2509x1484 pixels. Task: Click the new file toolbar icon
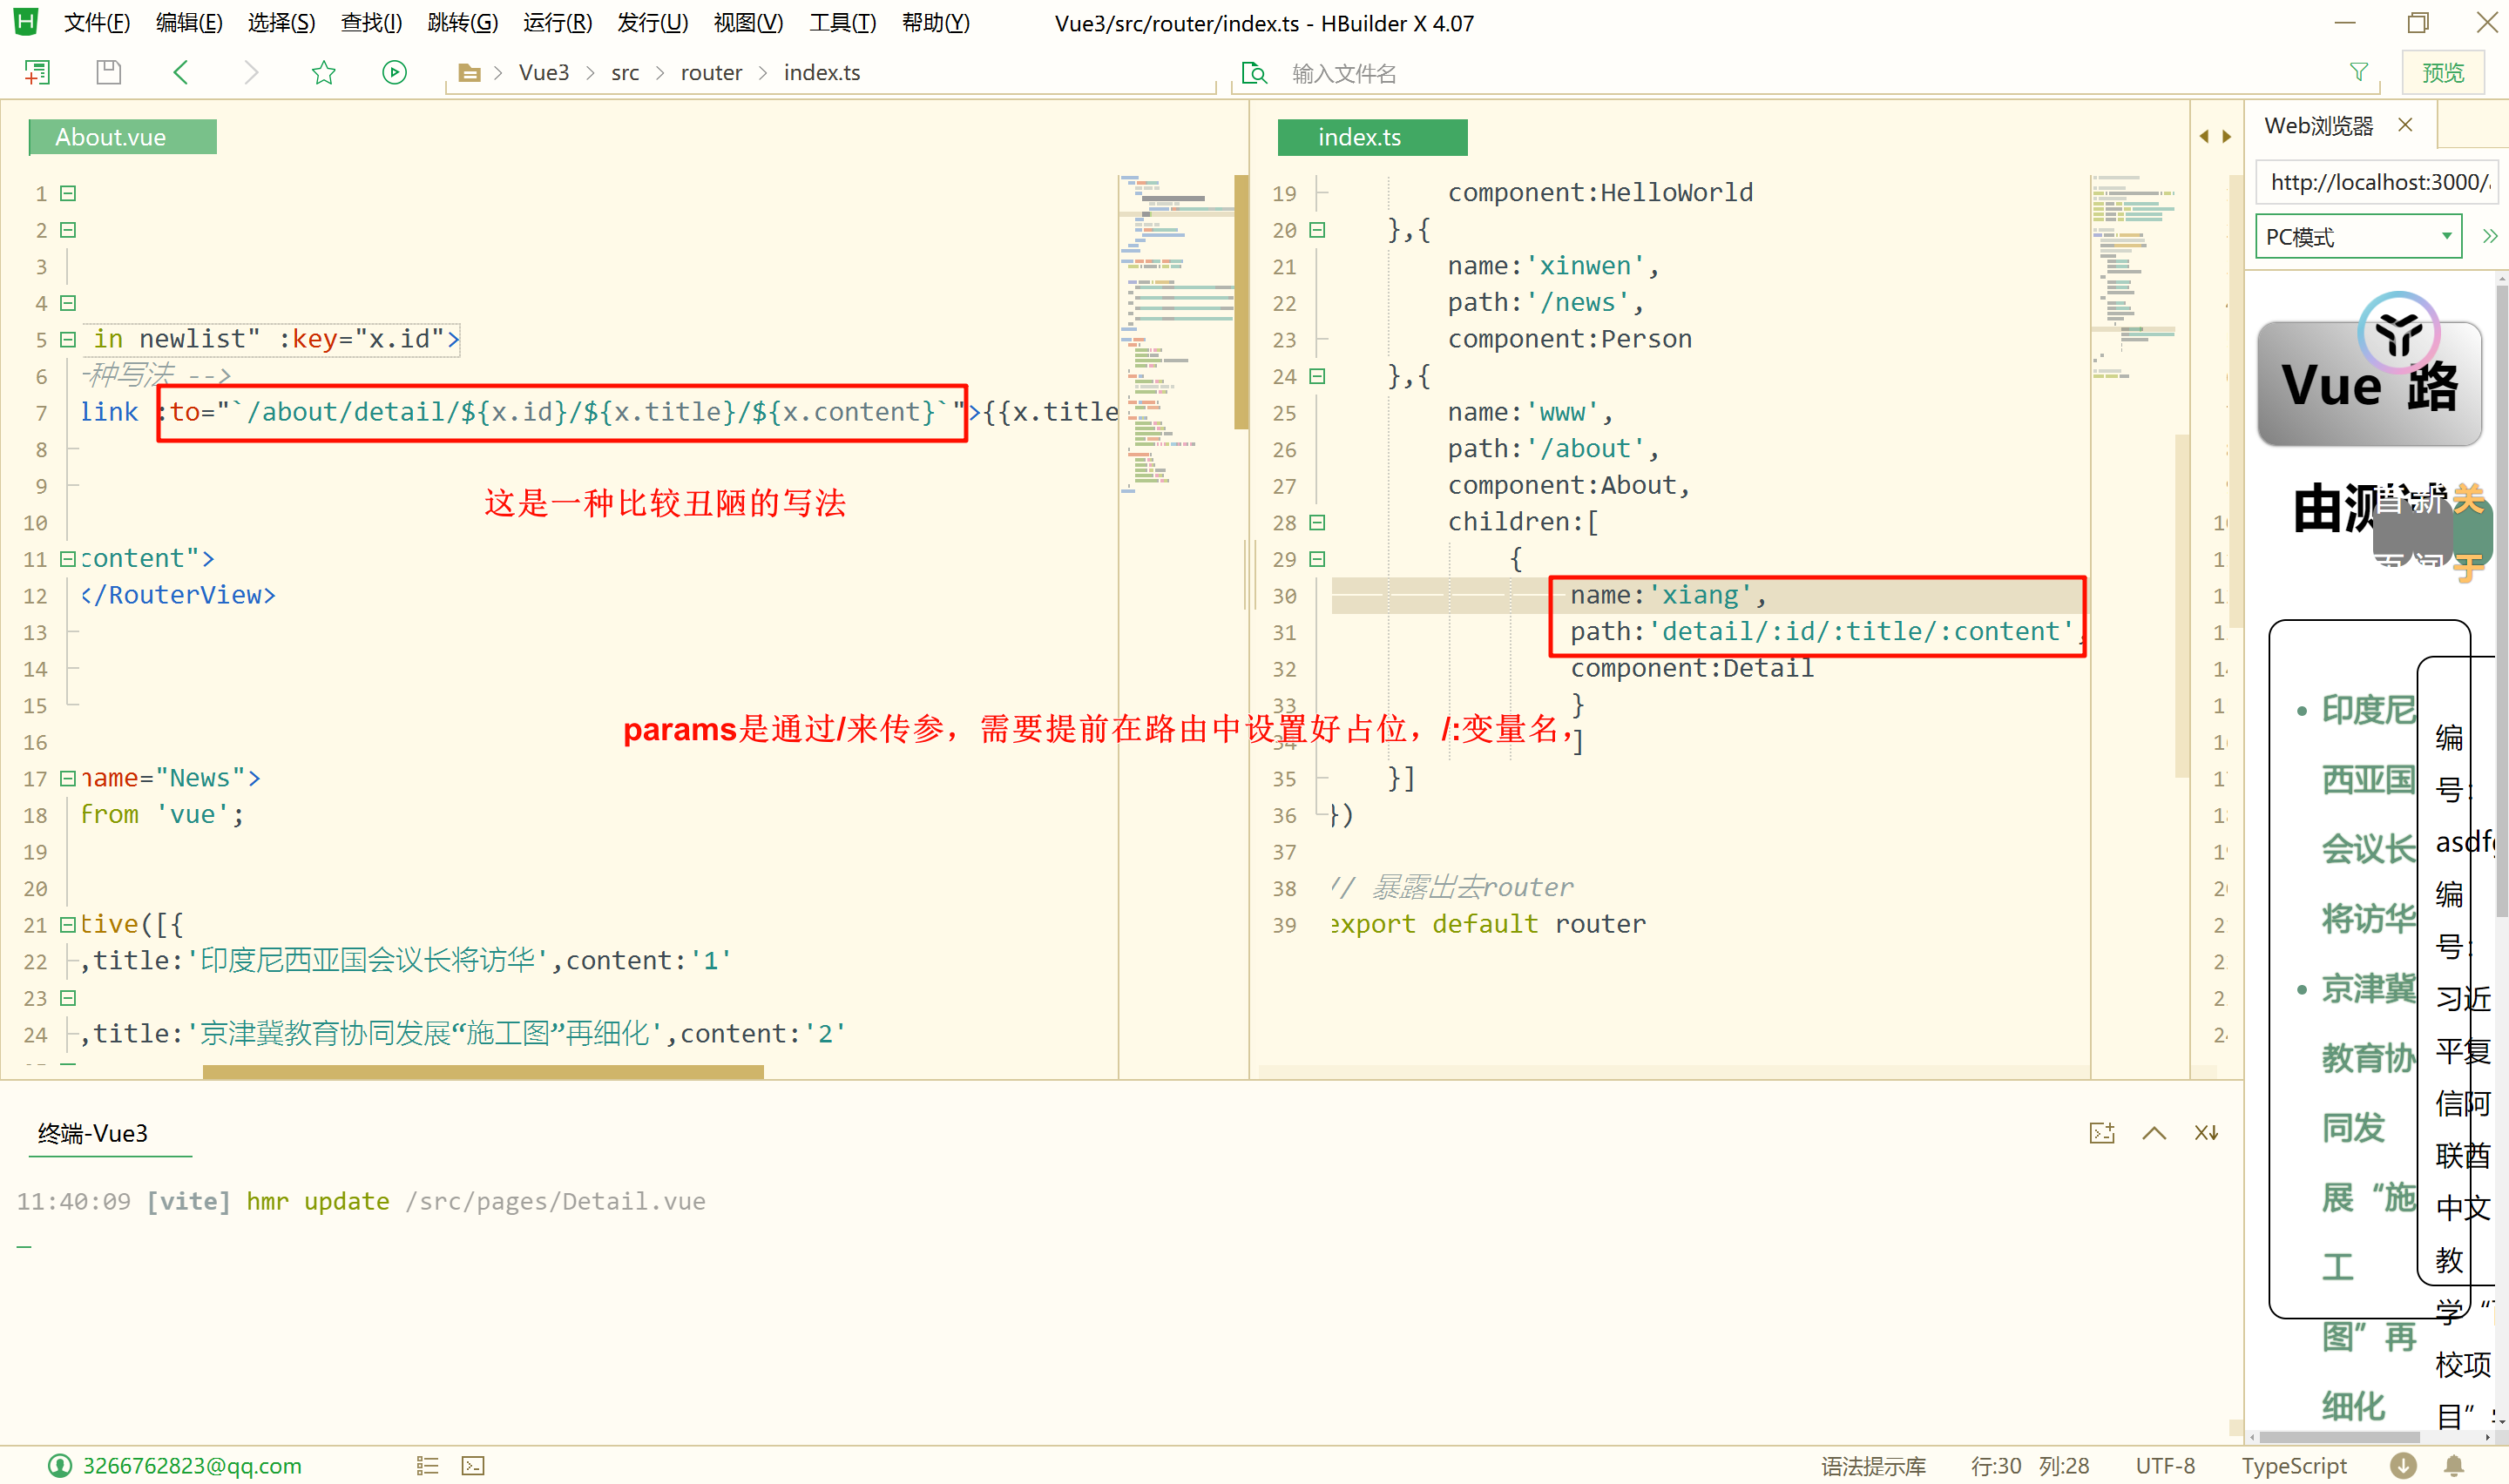pos(37,72)
